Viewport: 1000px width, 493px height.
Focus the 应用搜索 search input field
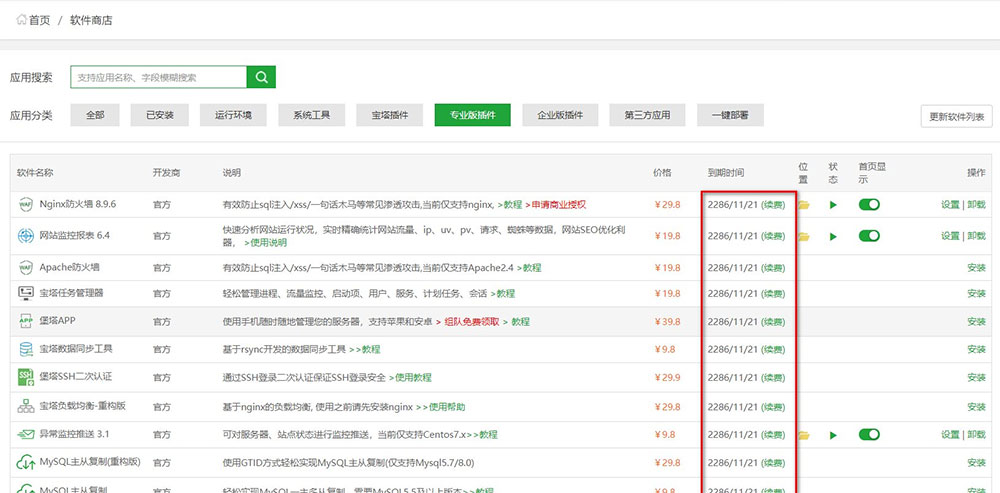158,77
